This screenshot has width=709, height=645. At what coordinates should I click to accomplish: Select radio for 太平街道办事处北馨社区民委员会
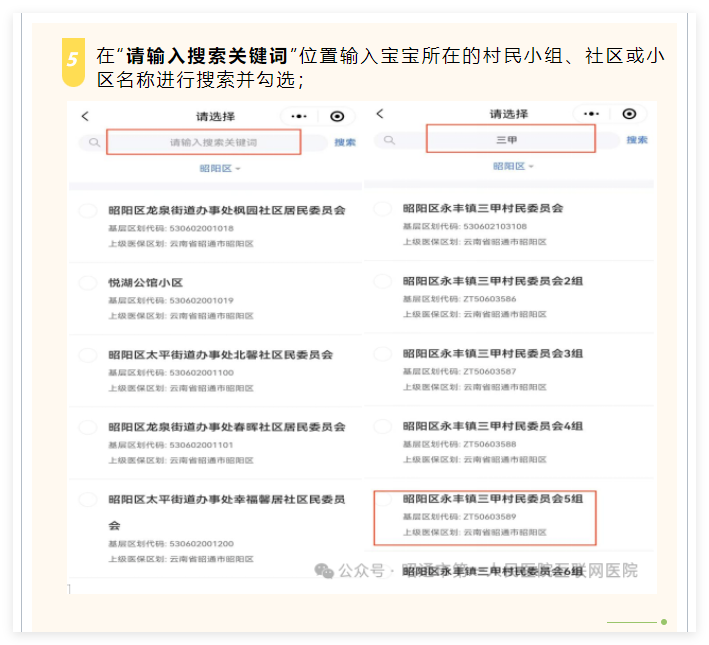tap(88, 355)
